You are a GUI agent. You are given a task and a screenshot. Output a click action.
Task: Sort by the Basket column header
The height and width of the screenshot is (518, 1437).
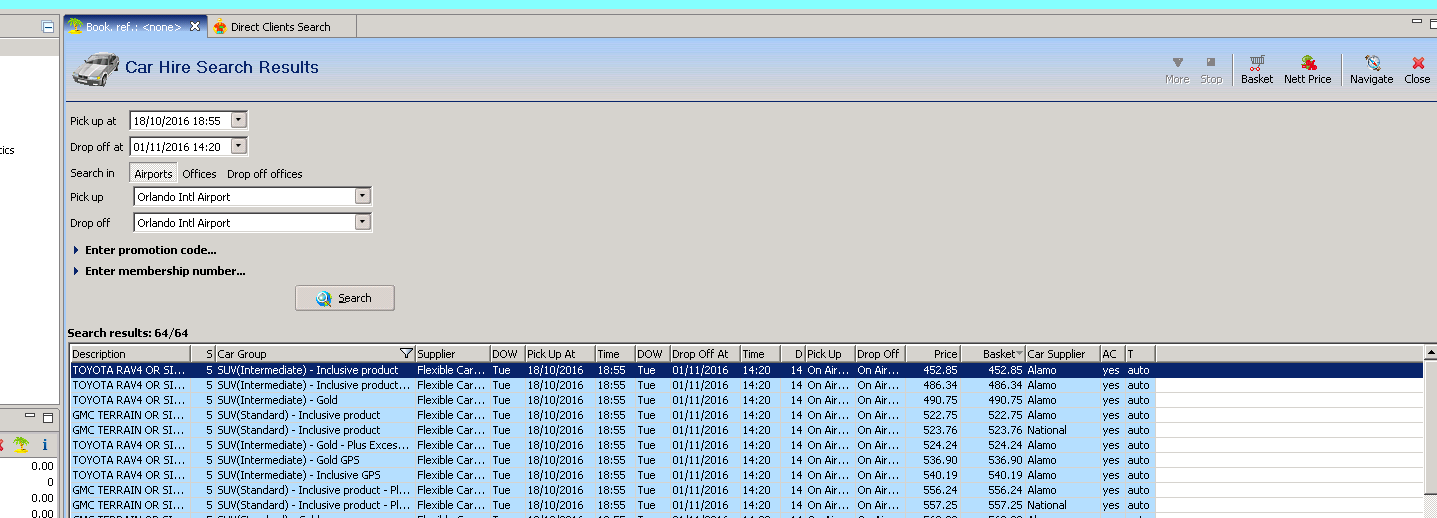pos(993,354)
